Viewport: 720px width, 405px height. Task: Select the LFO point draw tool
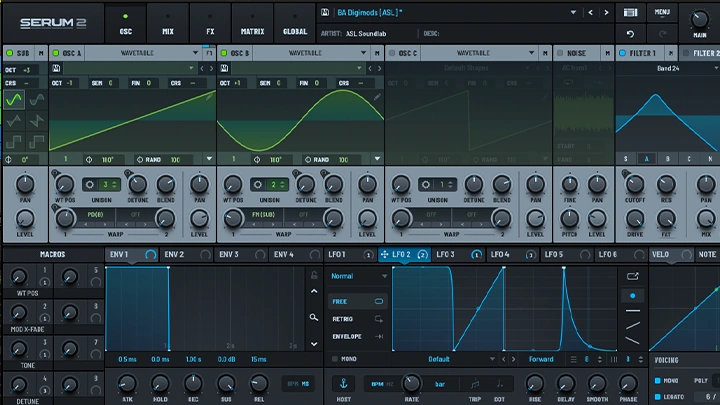[x=633, y=296]
